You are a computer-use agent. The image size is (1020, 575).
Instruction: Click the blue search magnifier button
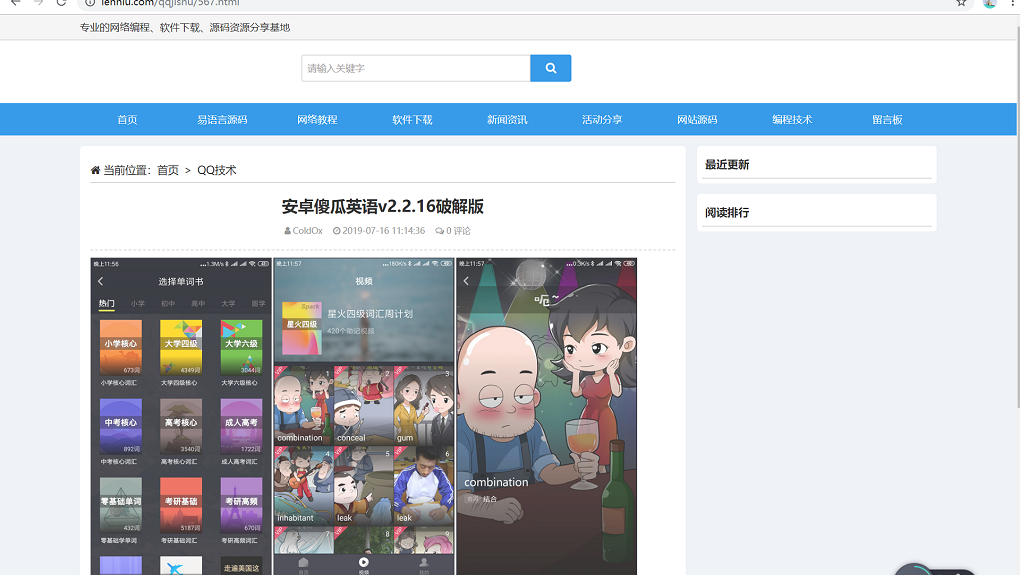pos(550,68)
